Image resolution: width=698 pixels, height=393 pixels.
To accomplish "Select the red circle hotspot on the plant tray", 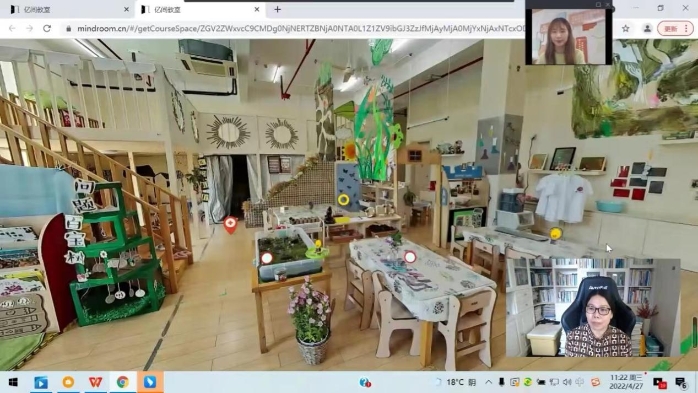I will pyautogui.click(x=267, y=258).
